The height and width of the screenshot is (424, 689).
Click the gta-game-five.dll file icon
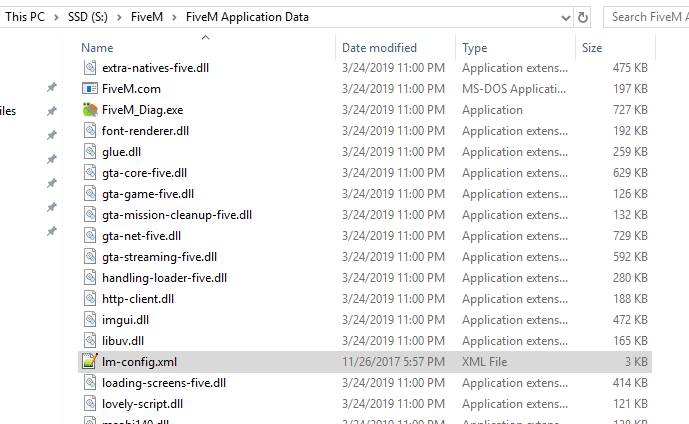(90, 194)
